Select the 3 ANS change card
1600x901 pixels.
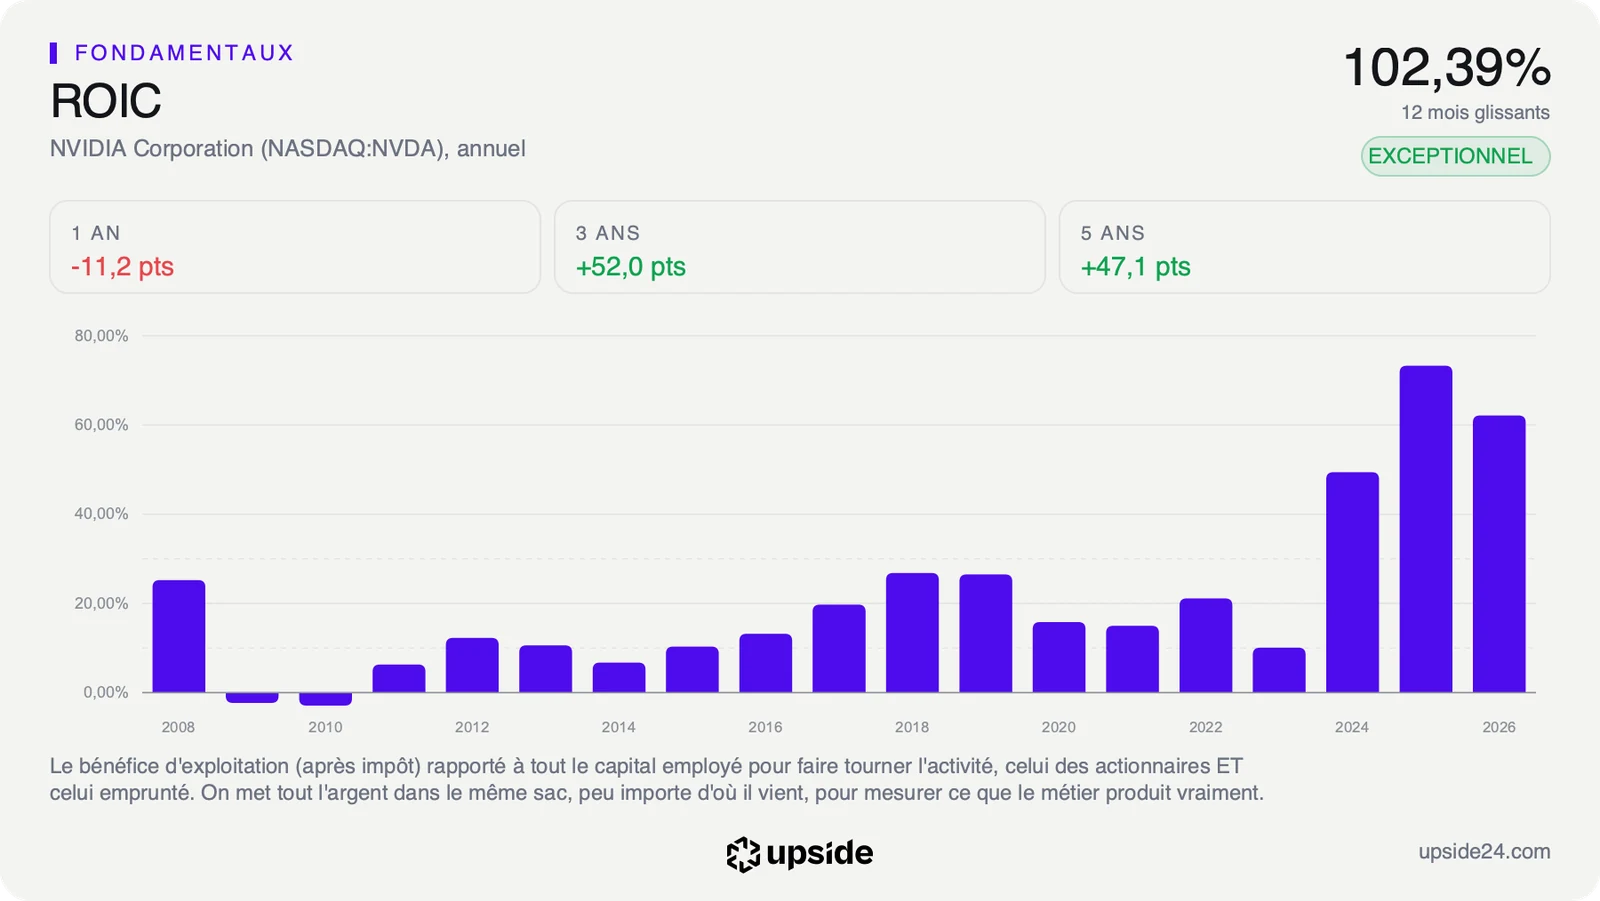800,247
